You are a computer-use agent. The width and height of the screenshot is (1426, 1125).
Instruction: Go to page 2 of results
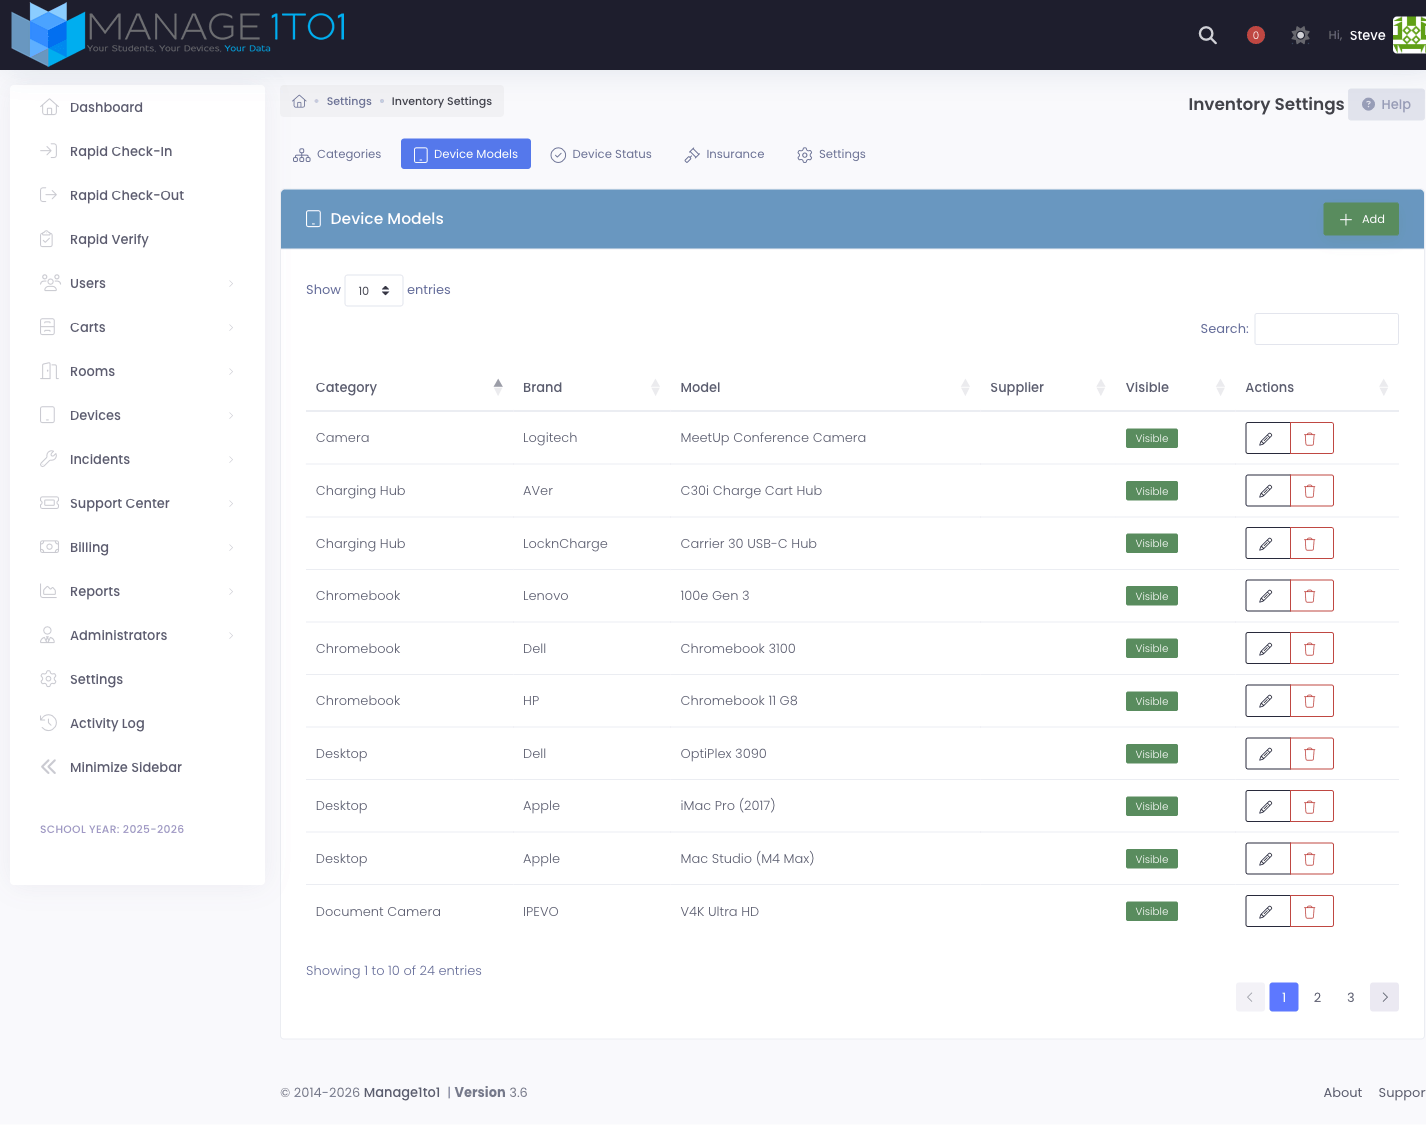coord(1317,997)
